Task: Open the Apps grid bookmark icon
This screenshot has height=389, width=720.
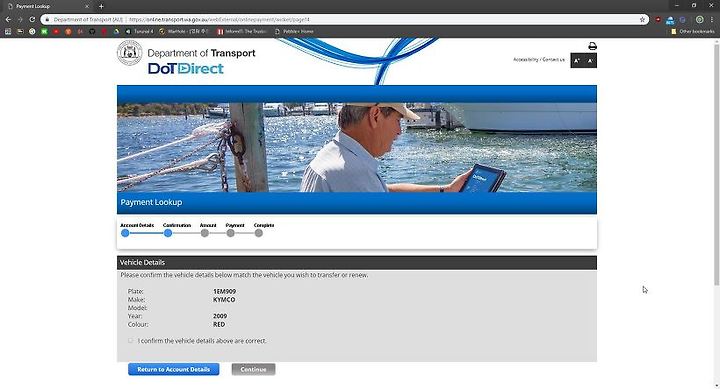Action: (8, 31)
